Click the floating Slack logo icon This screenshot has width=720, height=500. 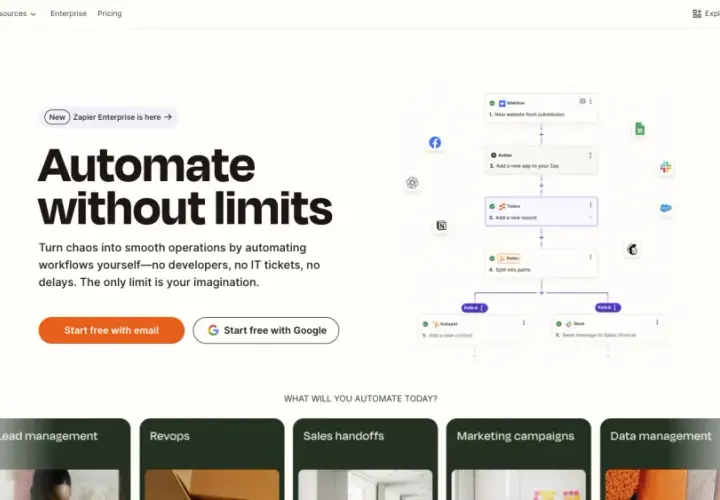(665, 167)
